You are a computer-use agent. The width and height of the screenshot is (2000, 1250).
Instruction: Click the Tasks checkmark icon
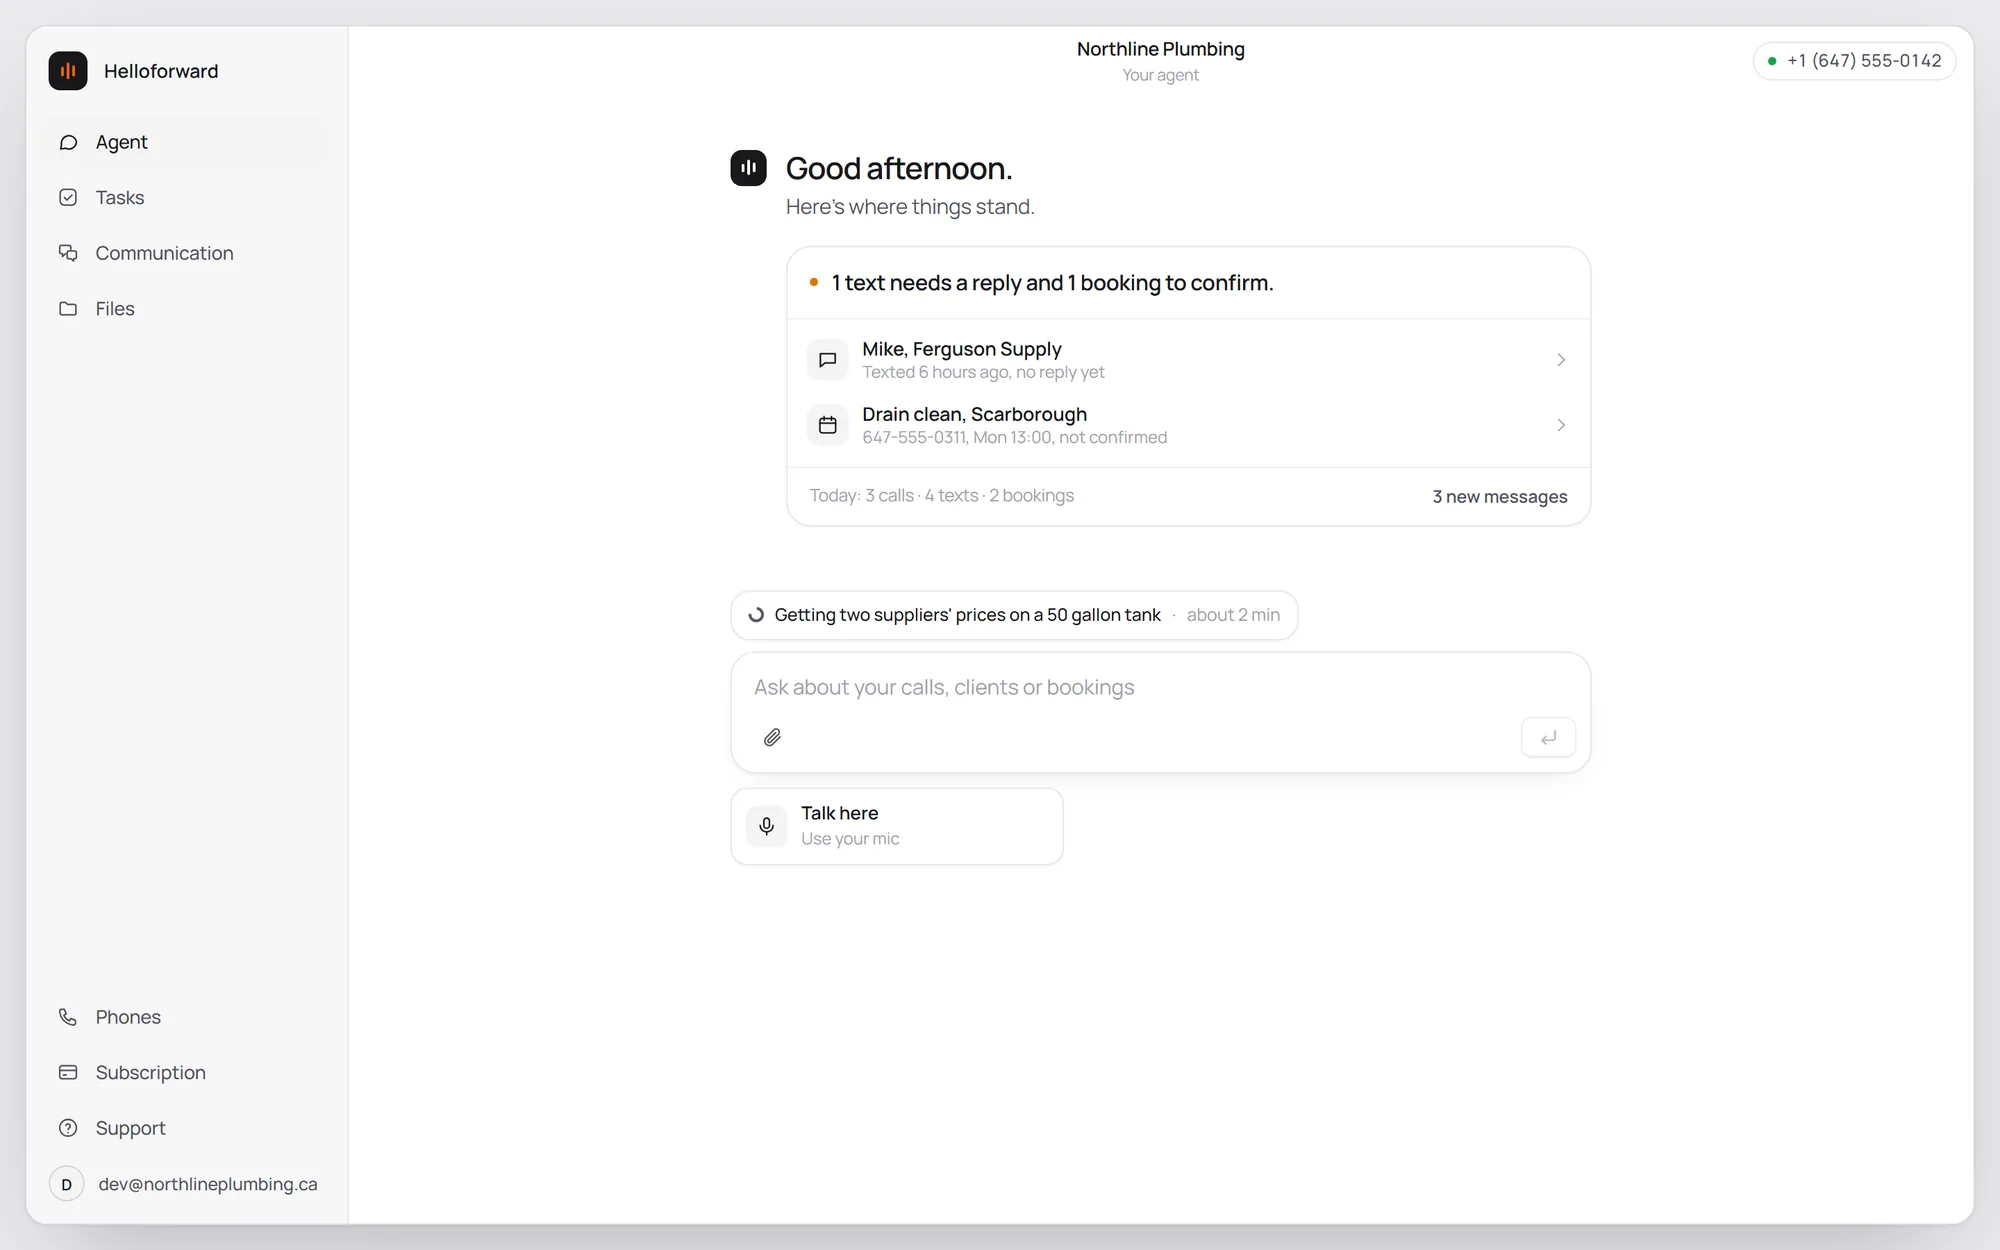tap(68, 198)
